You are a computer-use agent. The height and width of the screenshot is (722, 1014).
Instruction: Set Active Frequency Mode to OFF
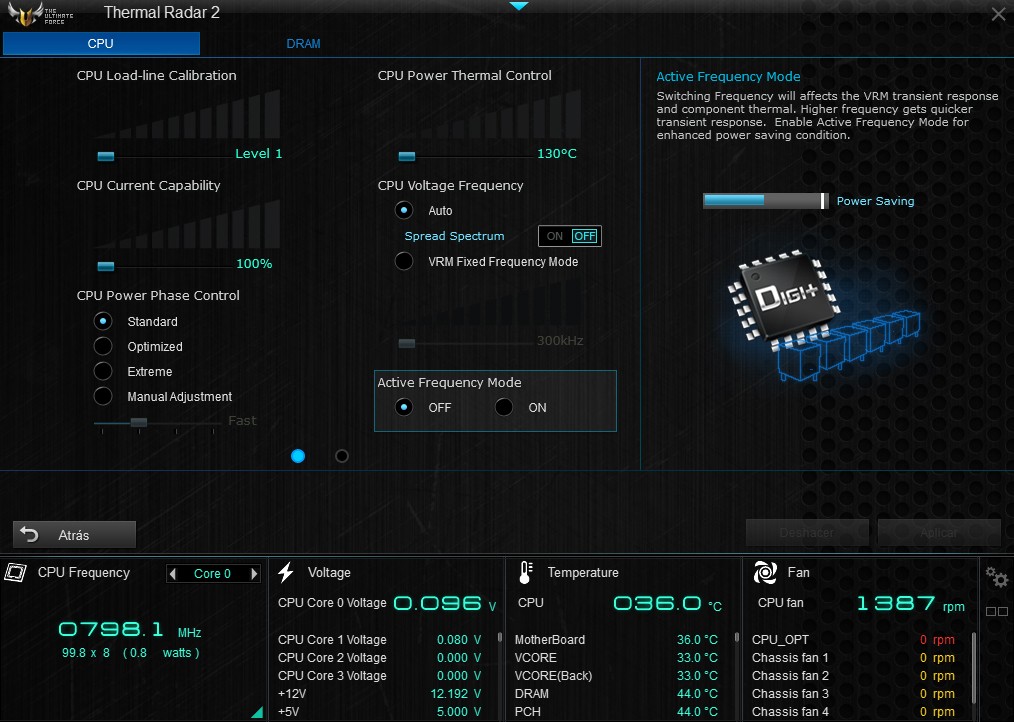(404, 407)
